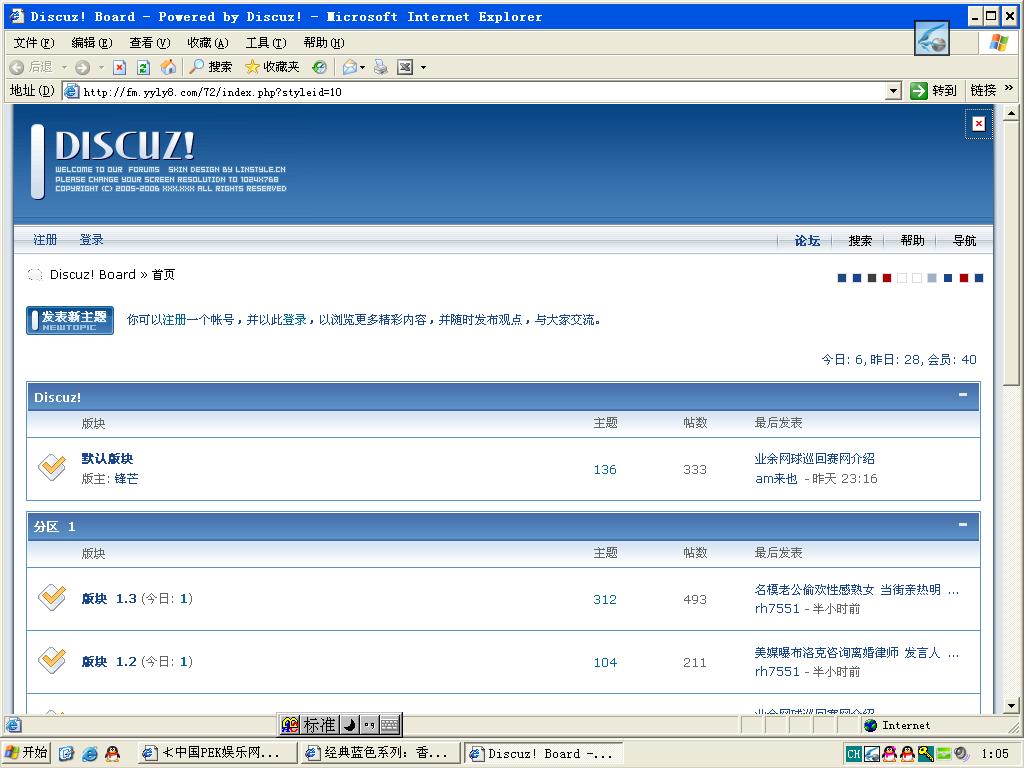Switch to the 中国PEK娱乐网 taskbar window
The image size is (1024, 768).
[x=217, y=753]
